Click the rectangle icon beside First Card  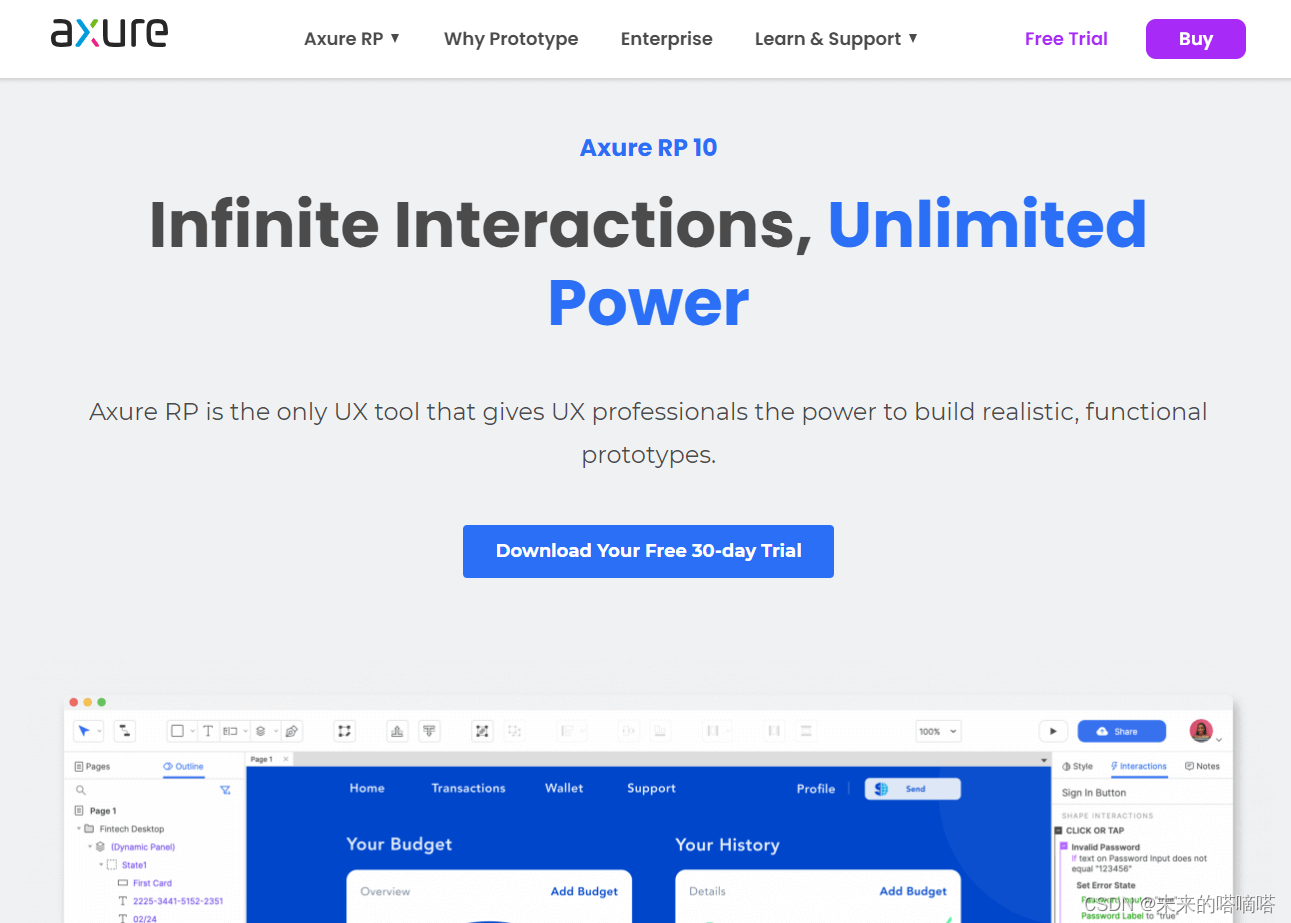(123, 883)
